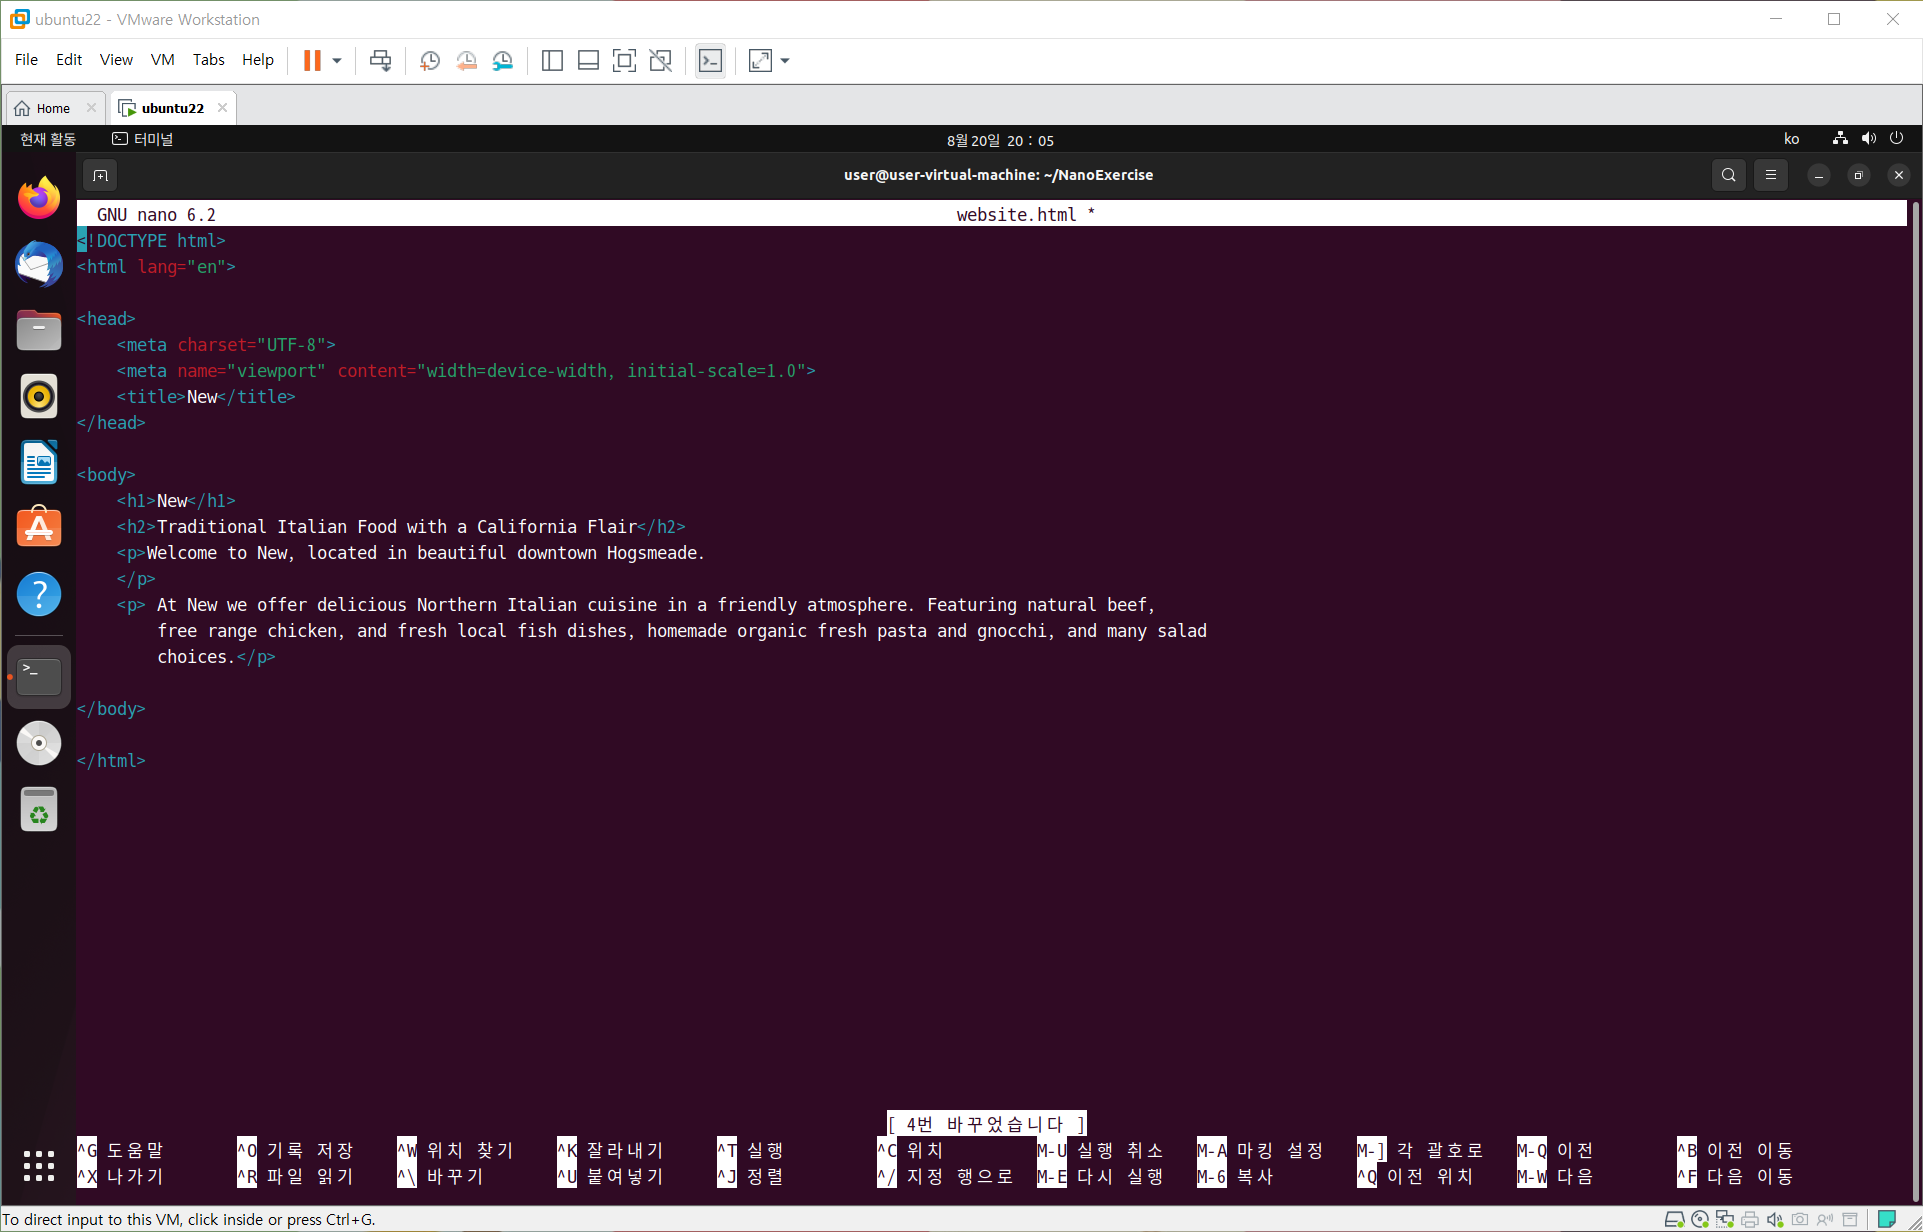Image resolution: width=1923 pixels, height=1232 pixels.
Task: Open the VM menu
Action: pyautogui.click(x=162, y=60)
